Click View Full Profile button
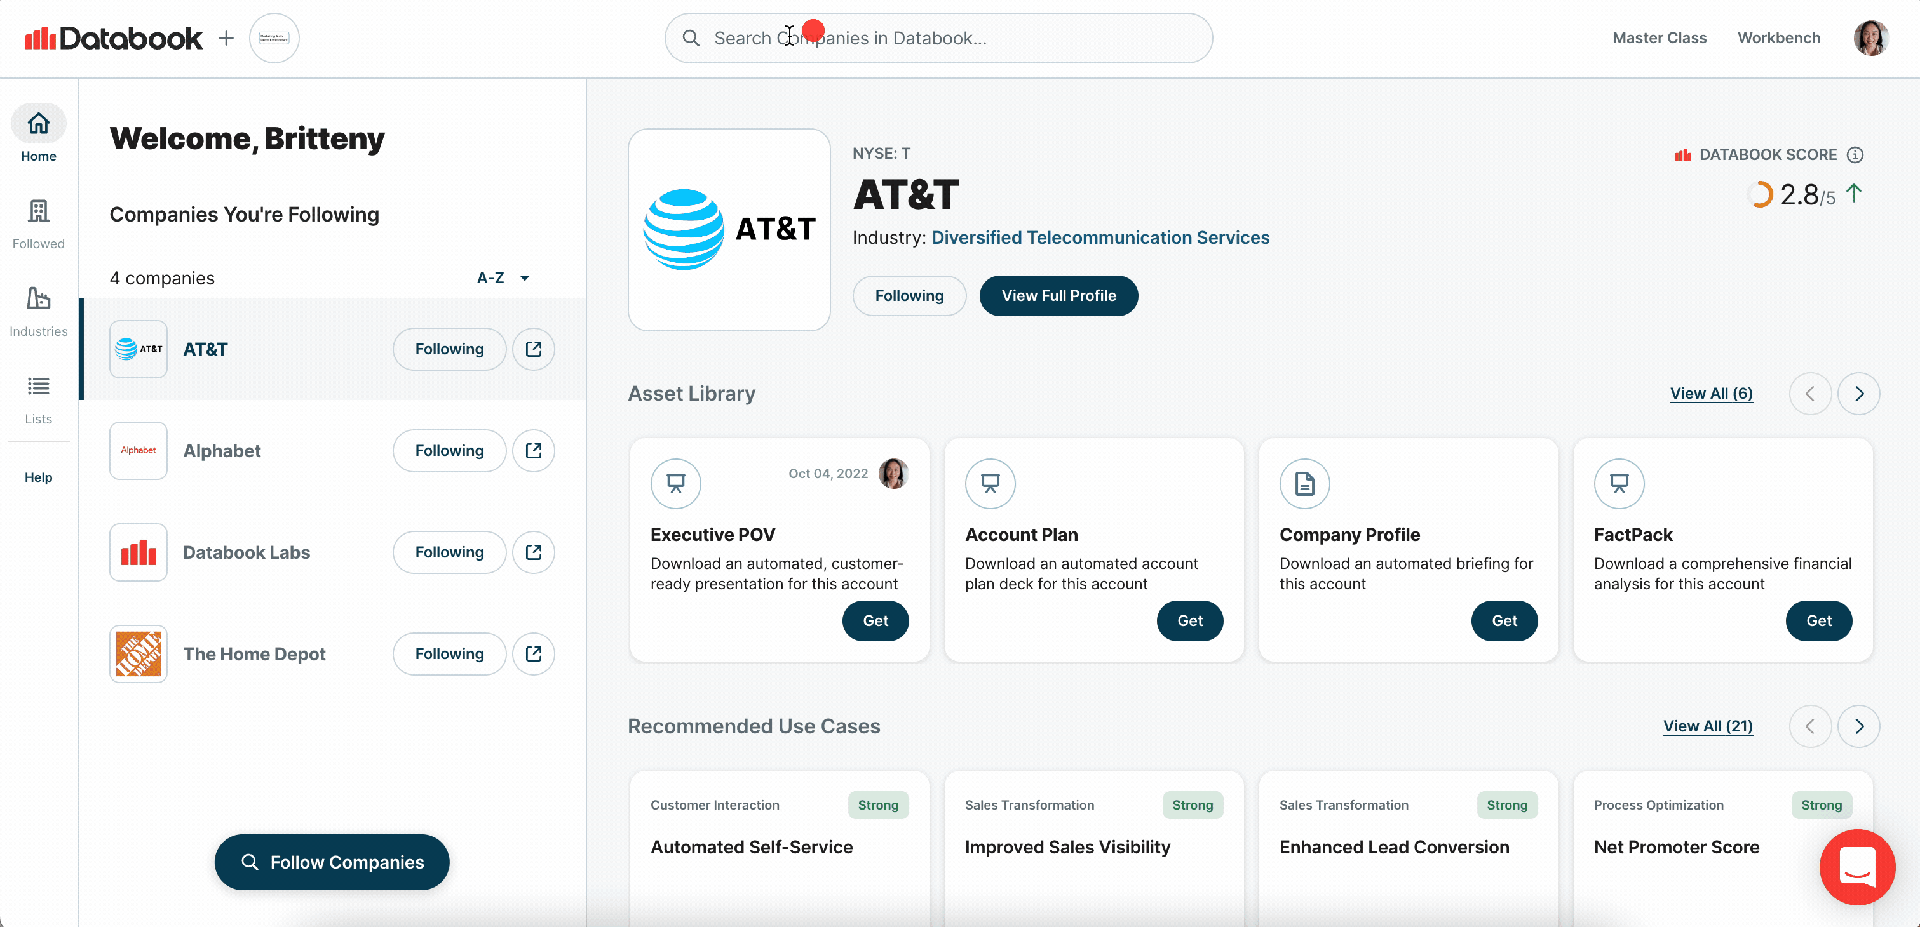The image size is (1920, 927). click(x=1058, y=296)
